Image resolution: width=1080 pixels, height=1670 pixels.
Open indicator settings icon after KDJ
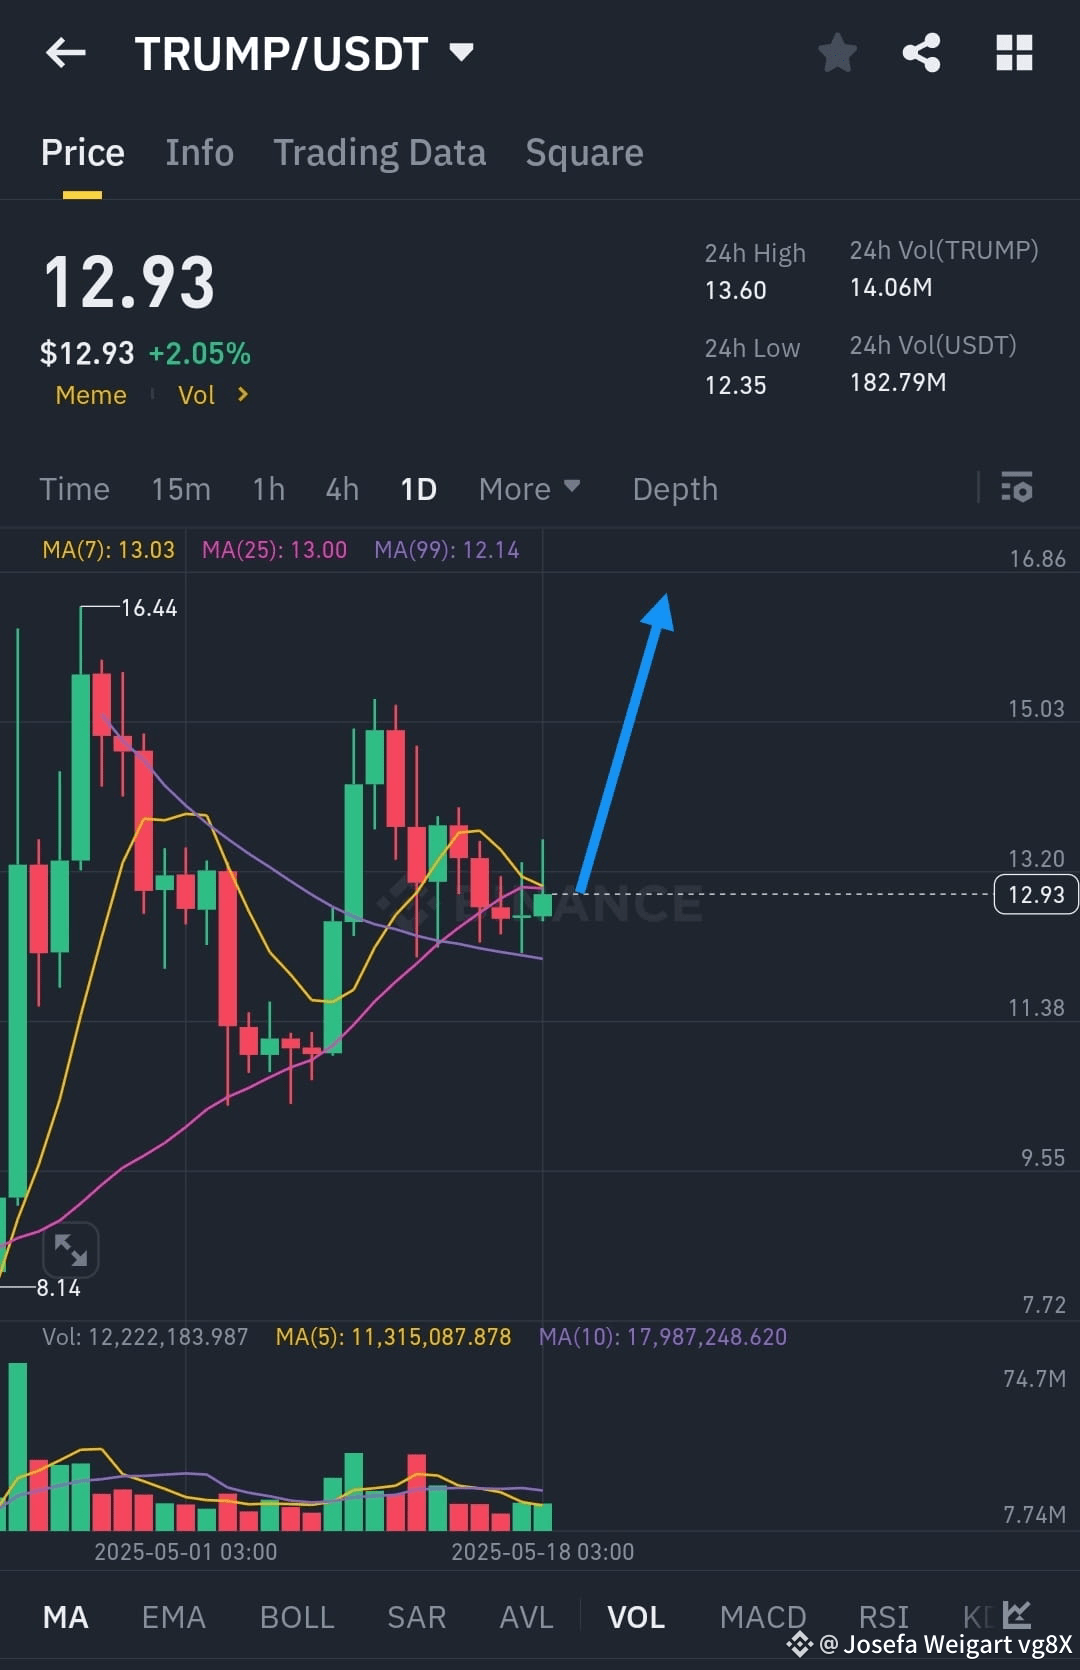pyautogui.click(x=1017, y=1614)
